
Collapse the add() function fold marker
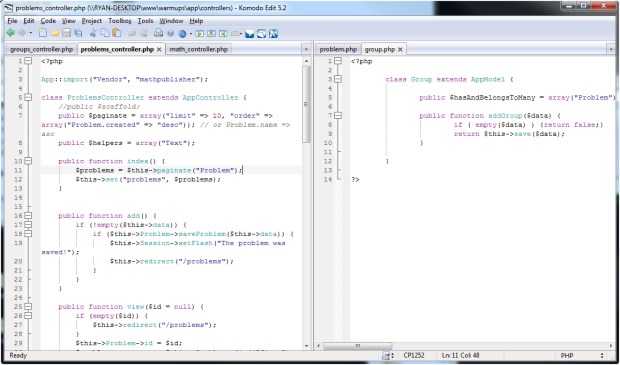pos(28,216)
